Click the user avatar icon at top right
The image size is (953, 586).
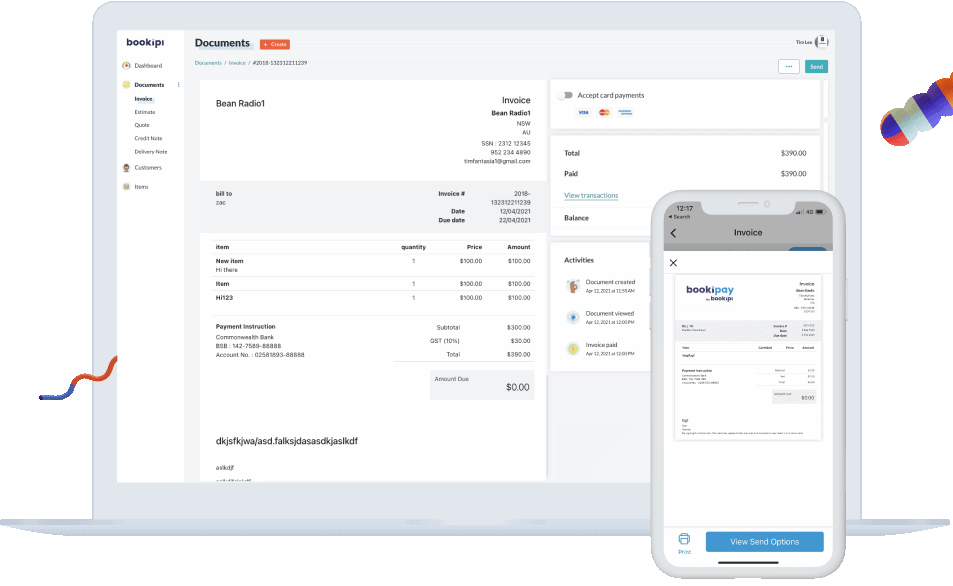click(x=822, y=42)
